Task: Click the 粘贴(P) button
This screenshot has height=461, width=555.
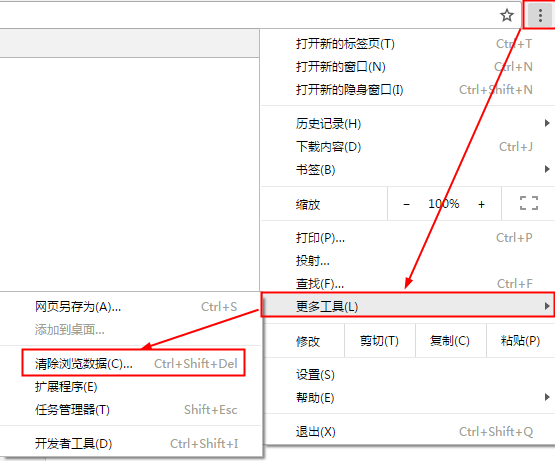Action: [520, 341]
